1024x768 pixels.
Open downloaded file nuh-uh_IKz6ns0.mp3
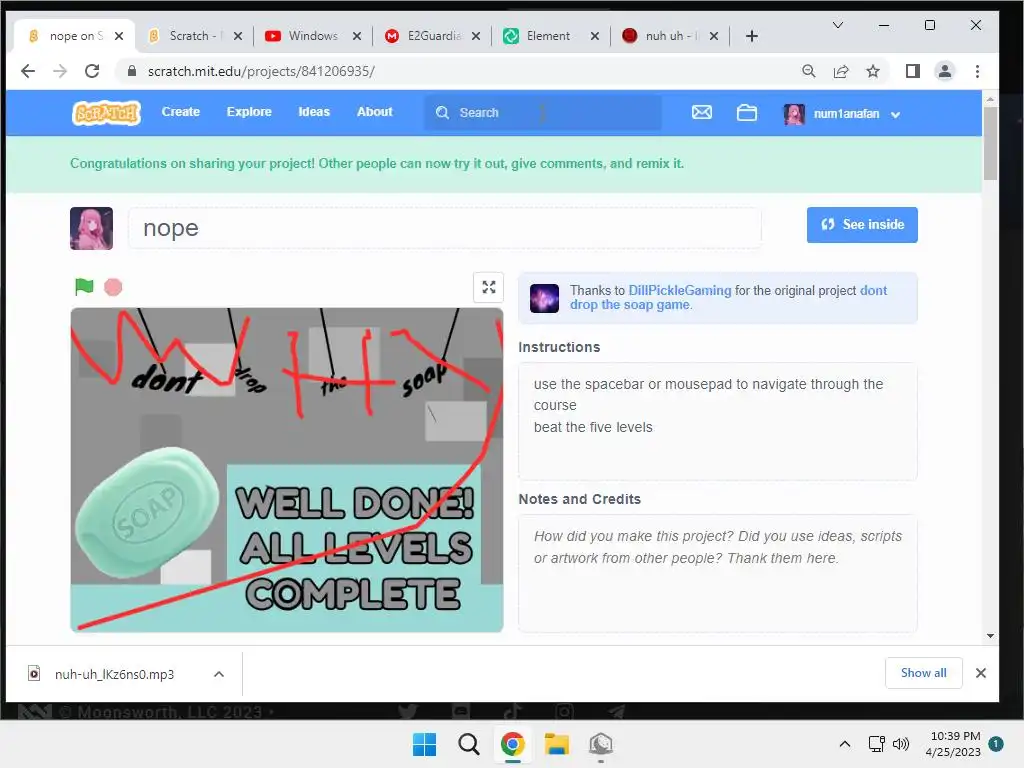tap(114, 674)
